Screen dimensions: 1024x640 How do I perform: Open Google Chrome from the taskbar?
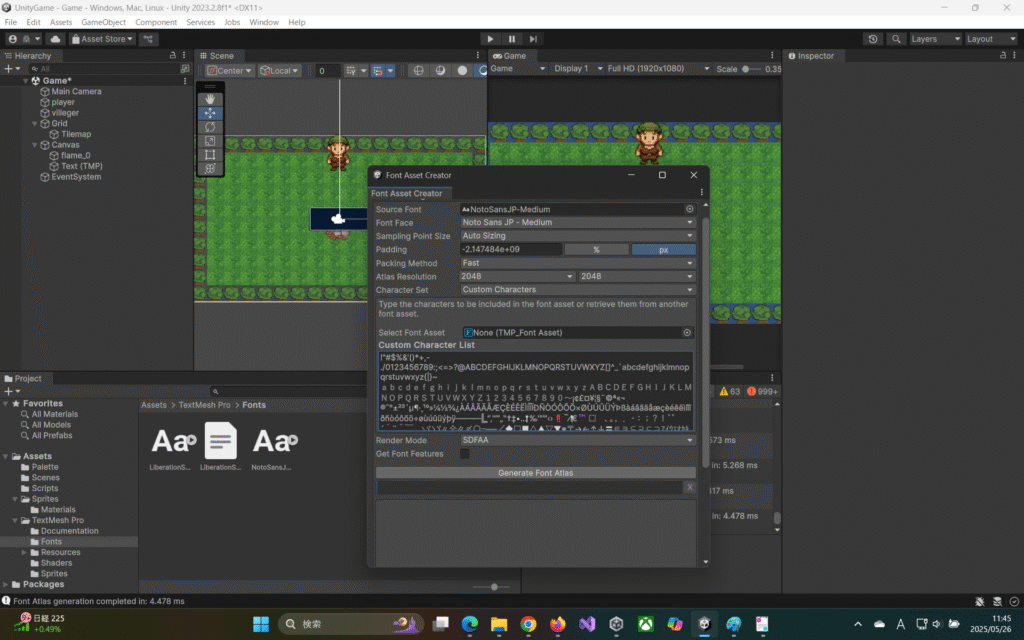pos(528,624)
